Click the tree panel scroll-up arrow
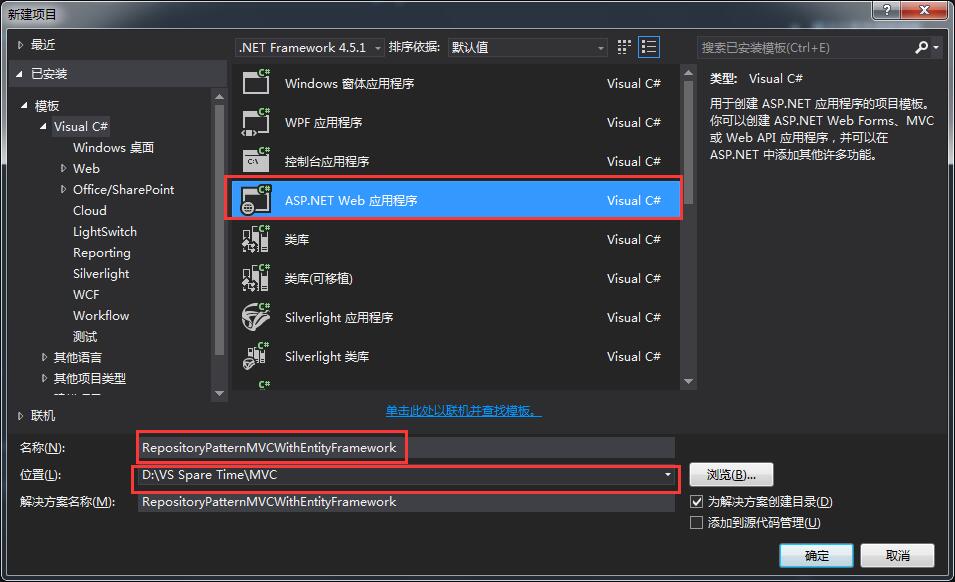The image size is (955, 582). (x=220, y=96)
